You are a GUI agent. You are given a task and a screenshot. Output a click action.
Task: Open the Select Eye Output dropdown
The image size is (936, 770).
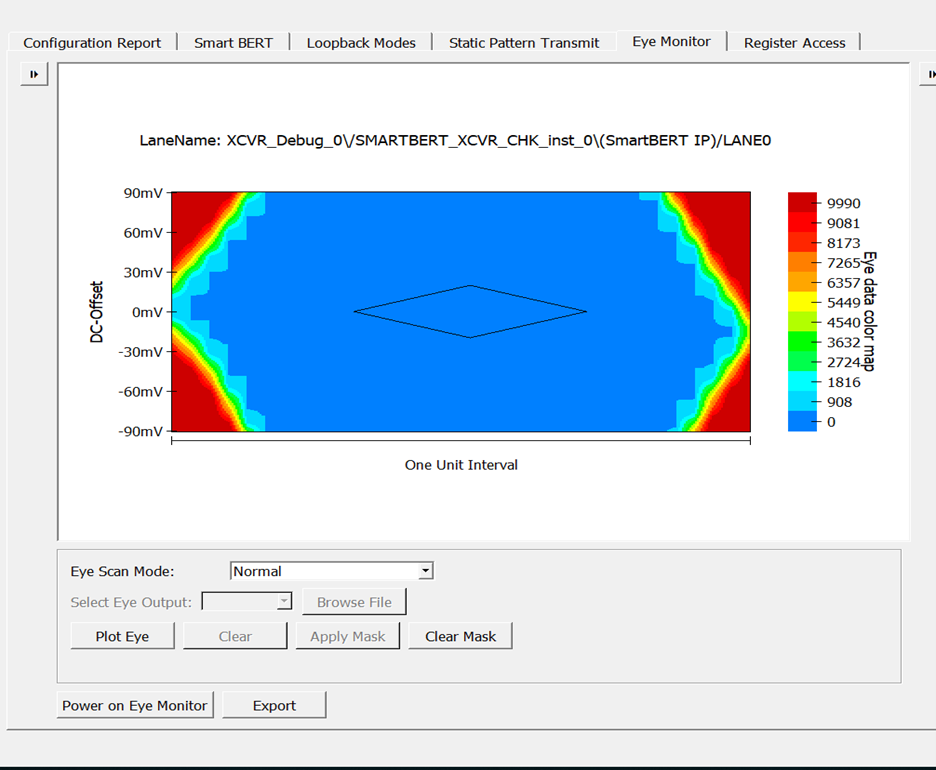click(284, 602)
